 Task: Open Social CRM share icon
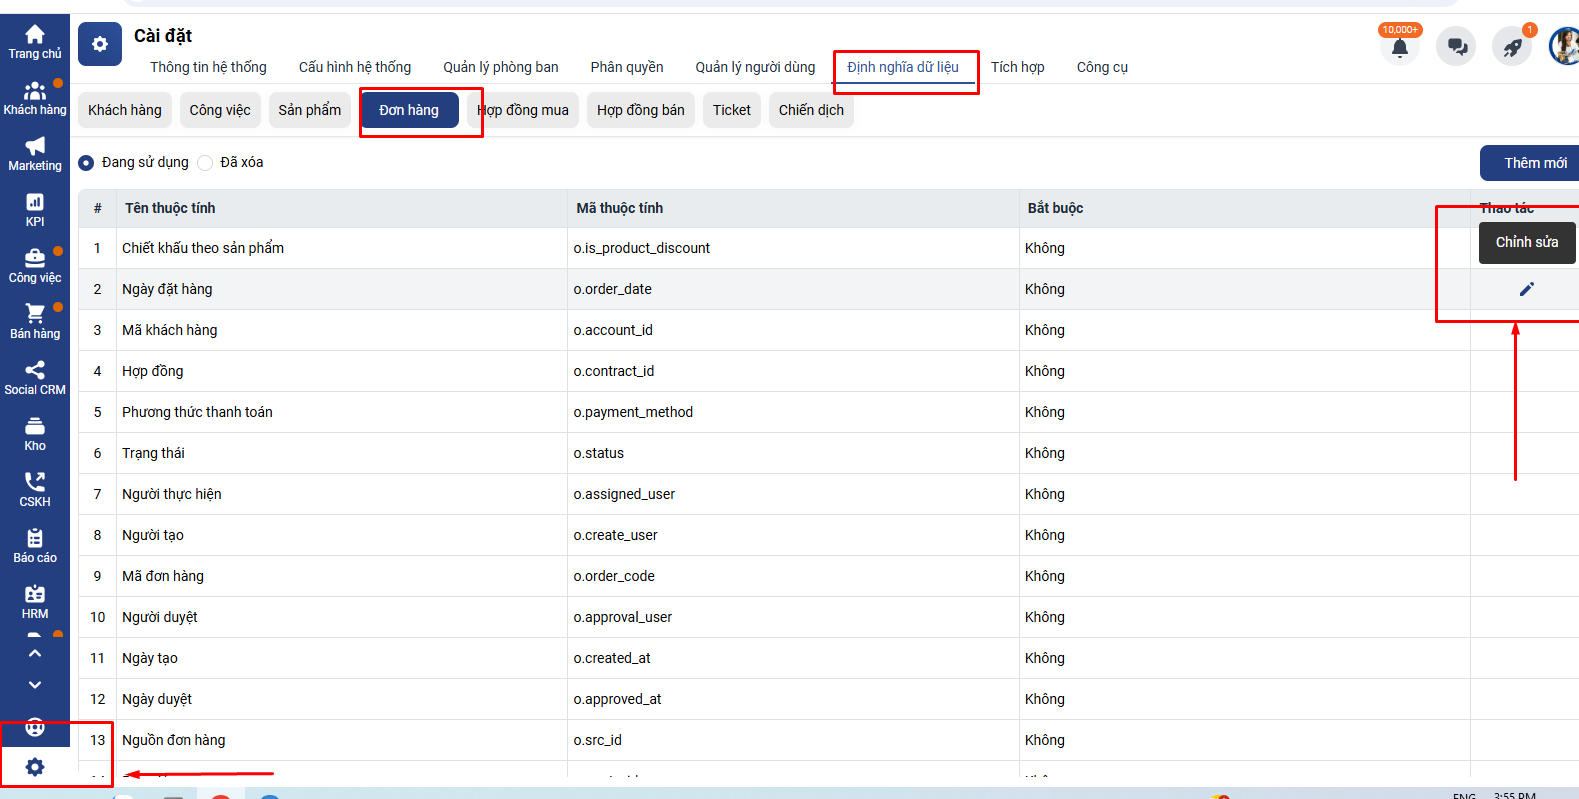(x=34, y=377)
